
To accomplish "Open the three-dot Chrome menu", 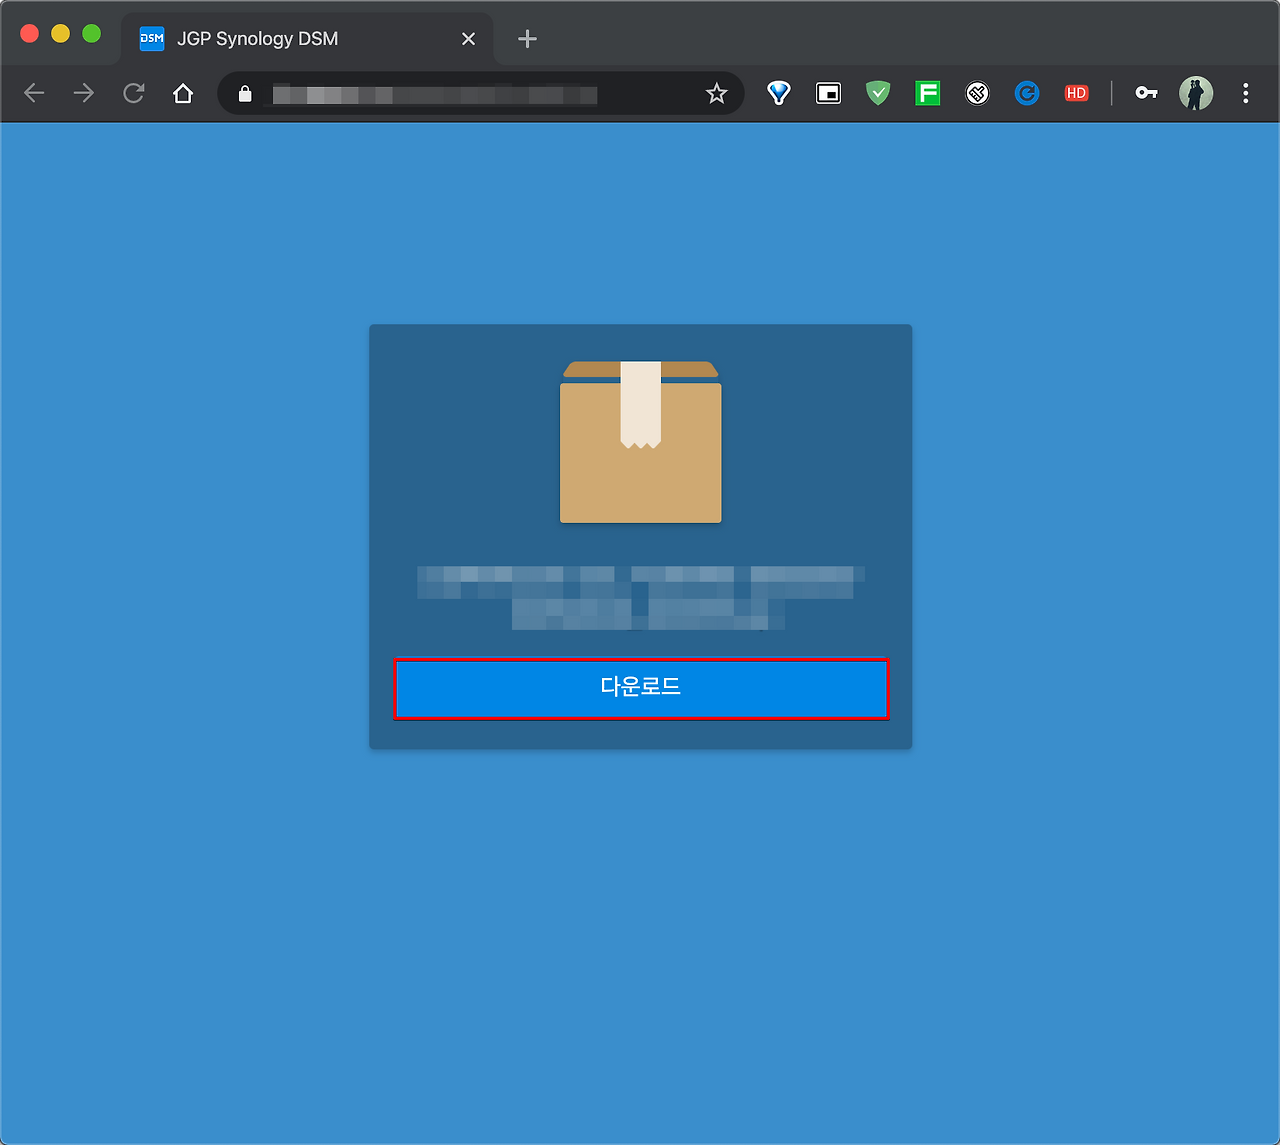I will point(1246,93).
